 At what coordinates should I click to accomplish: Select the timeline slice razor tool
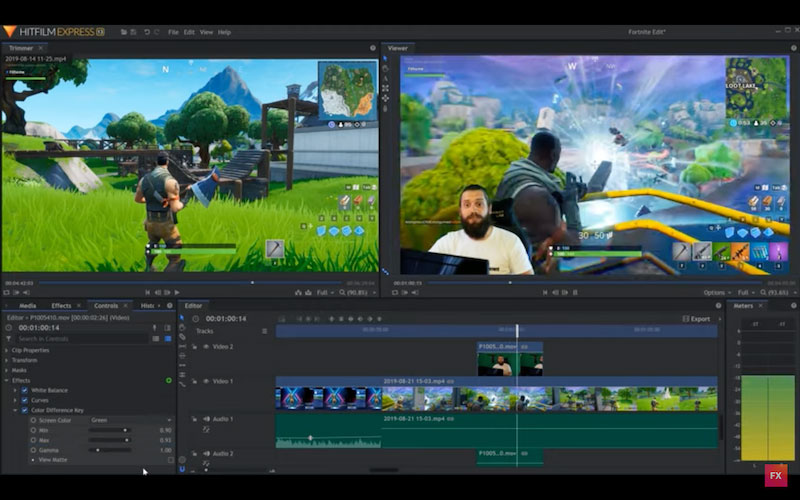pos(182,337)
